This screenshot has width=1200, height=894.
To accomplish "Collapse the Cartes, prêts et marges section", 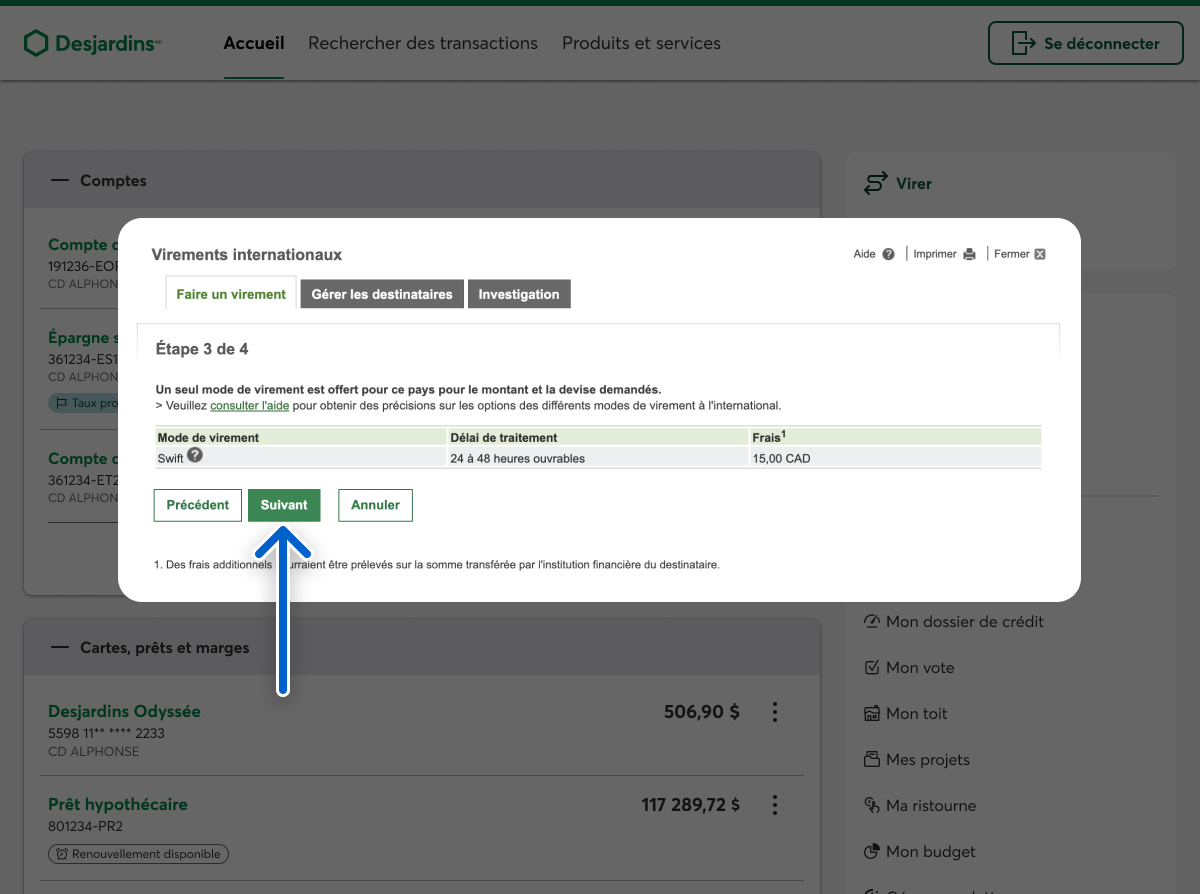I will (x=60, y=648).
